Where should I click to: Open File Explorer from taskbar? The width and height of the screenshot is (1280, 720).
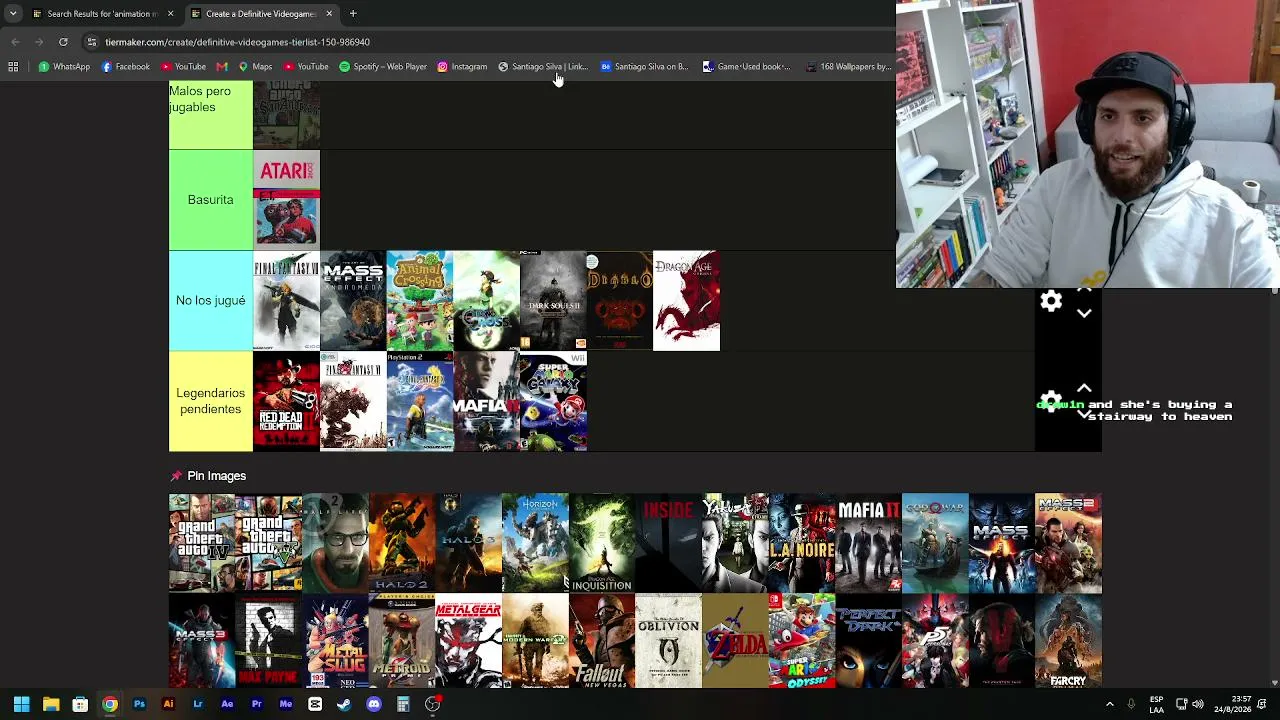[x=51, y=705]
